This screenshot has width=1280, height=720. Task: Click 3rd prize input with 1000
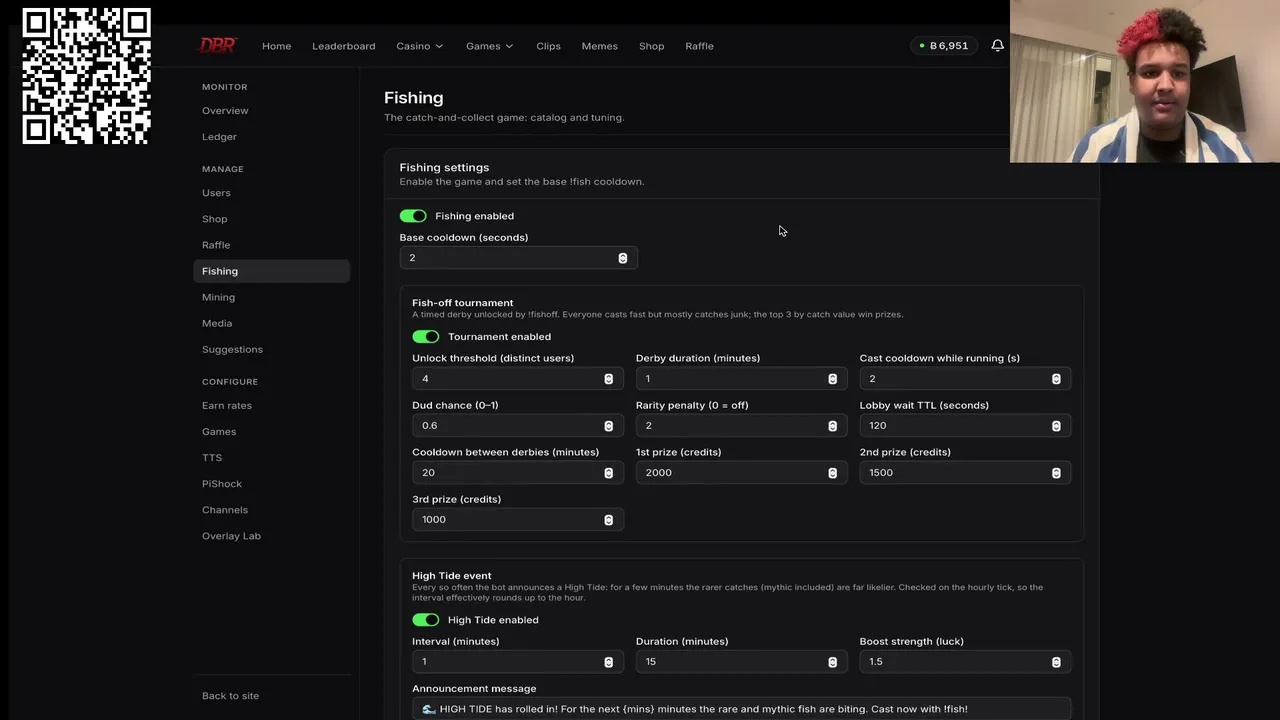tap(518, 520)
